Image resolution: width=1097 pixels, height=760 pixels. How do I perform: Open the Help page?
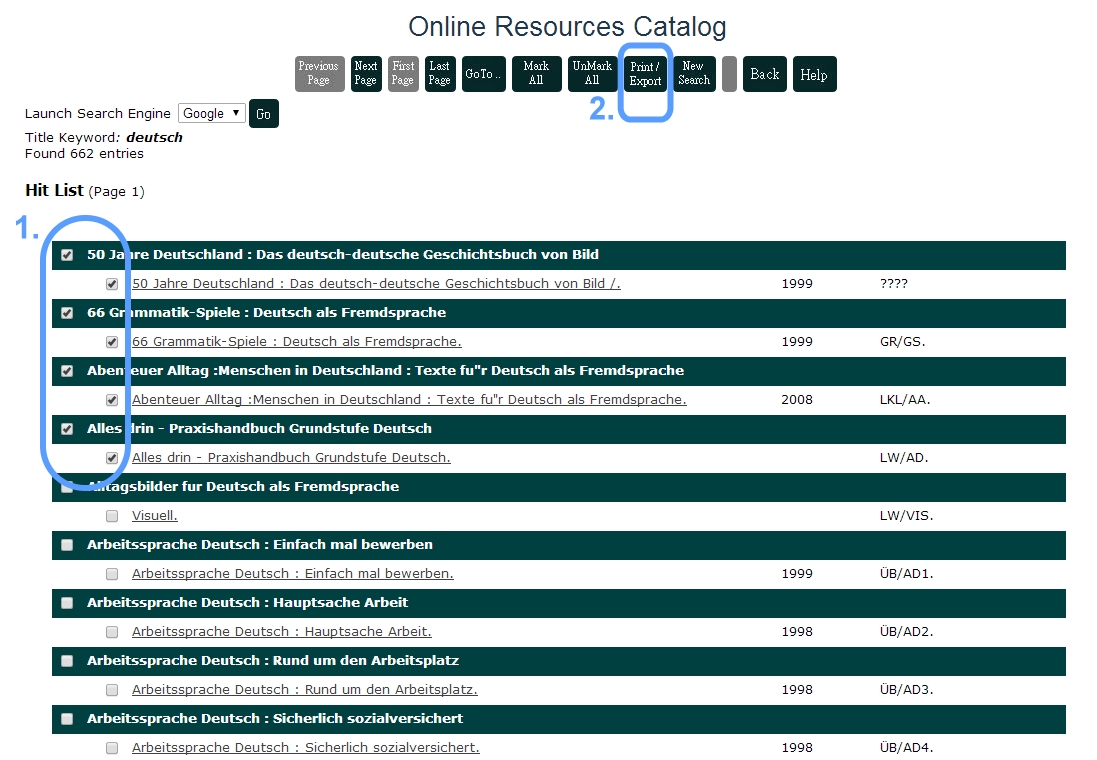(x=814, y=74)
